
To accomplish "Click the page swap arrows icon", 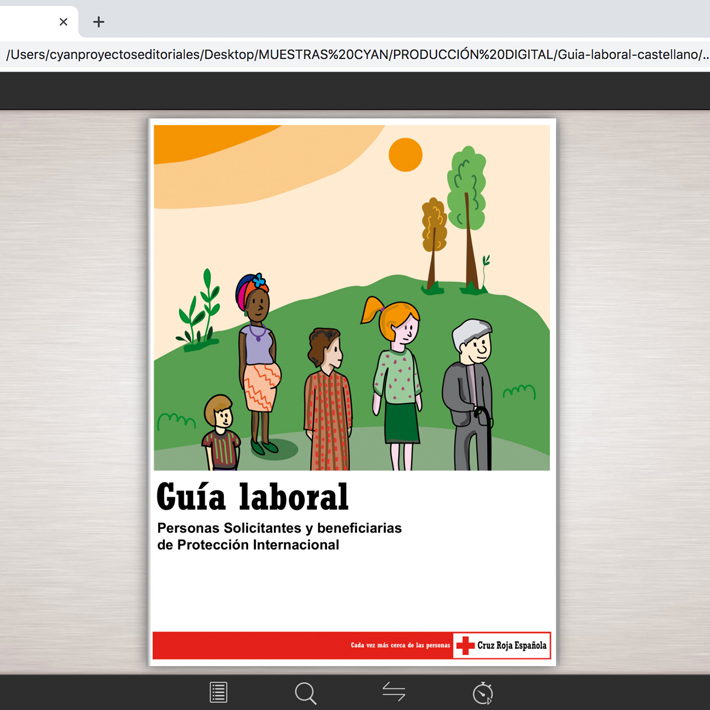I will click(393, 692).
